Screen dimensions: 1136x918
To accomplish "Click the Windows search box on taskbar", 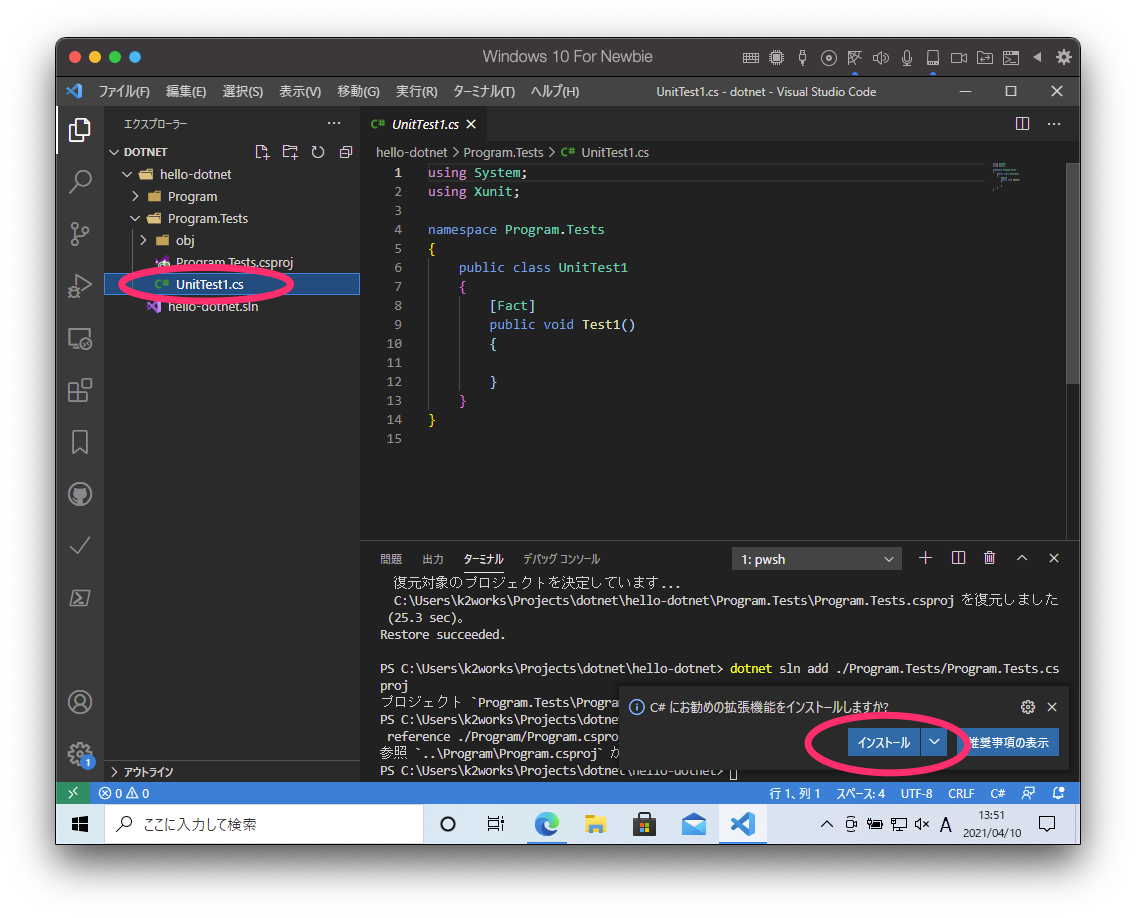I will [x=264, y=825].
